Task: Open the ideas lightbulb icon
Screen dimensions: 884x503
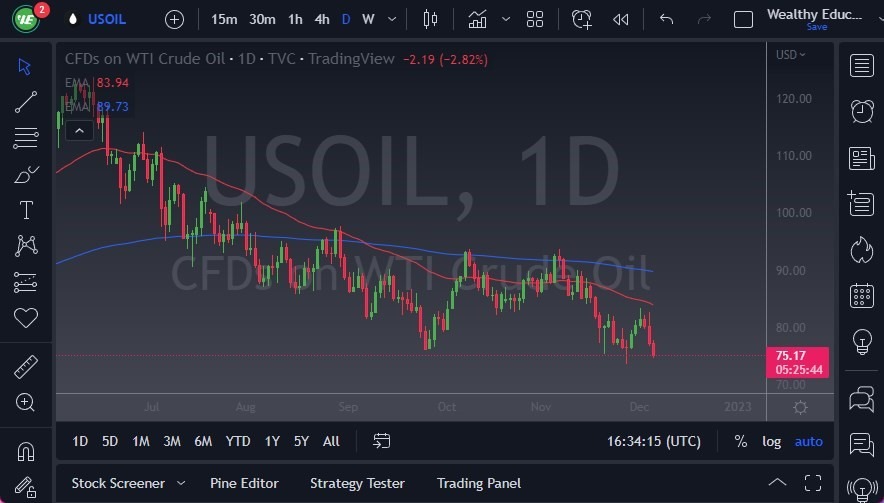Action: click(861, 341)
